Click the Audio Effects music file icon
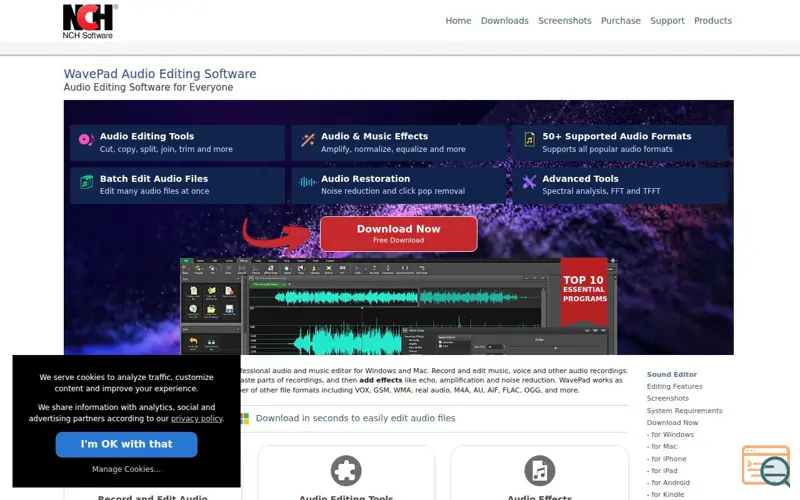The height and width of the screenshot is (500, 800). [x=539, y=470]
